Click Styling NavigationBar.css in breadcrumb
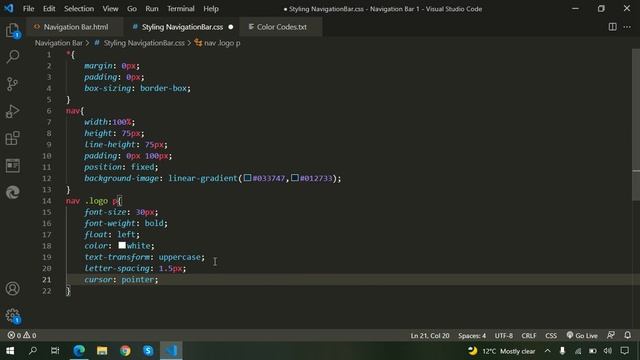 144,43
